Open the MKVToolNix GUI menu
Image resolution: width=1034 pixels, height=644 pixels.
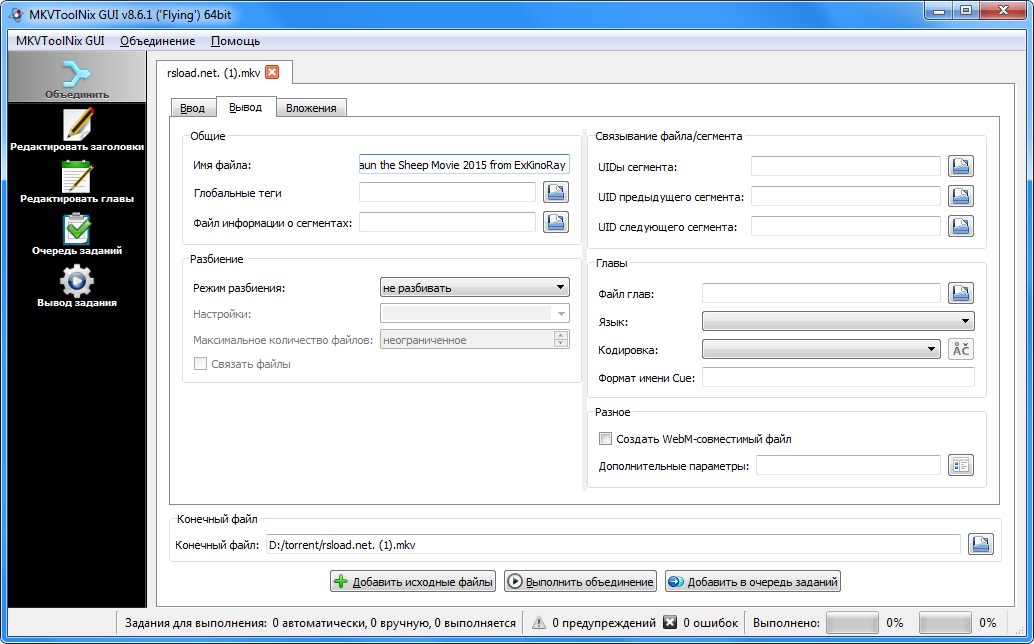[x=60, y=41]
